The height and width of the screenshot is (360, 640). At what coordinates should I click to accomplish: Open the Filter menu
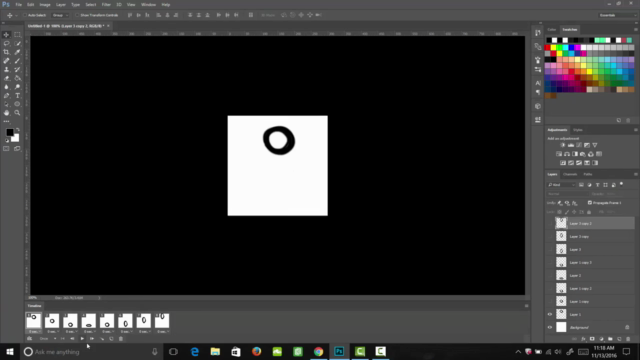(x=106, y=4)
